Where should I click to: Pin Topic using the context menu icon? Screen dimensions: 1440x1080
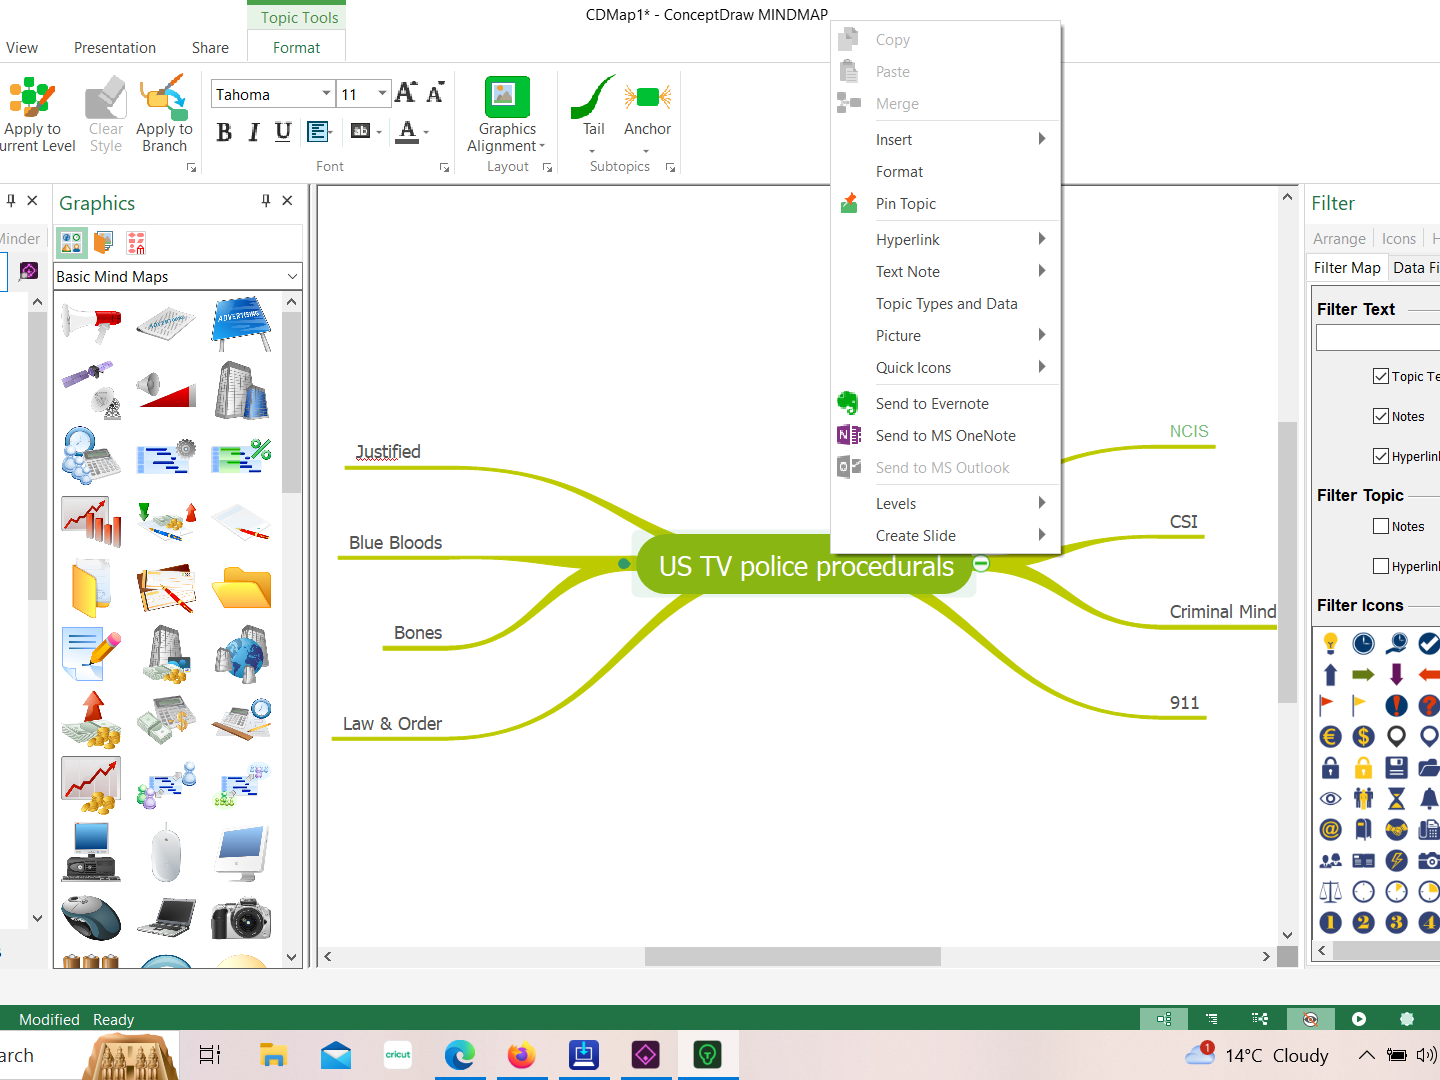pos(906,203)
